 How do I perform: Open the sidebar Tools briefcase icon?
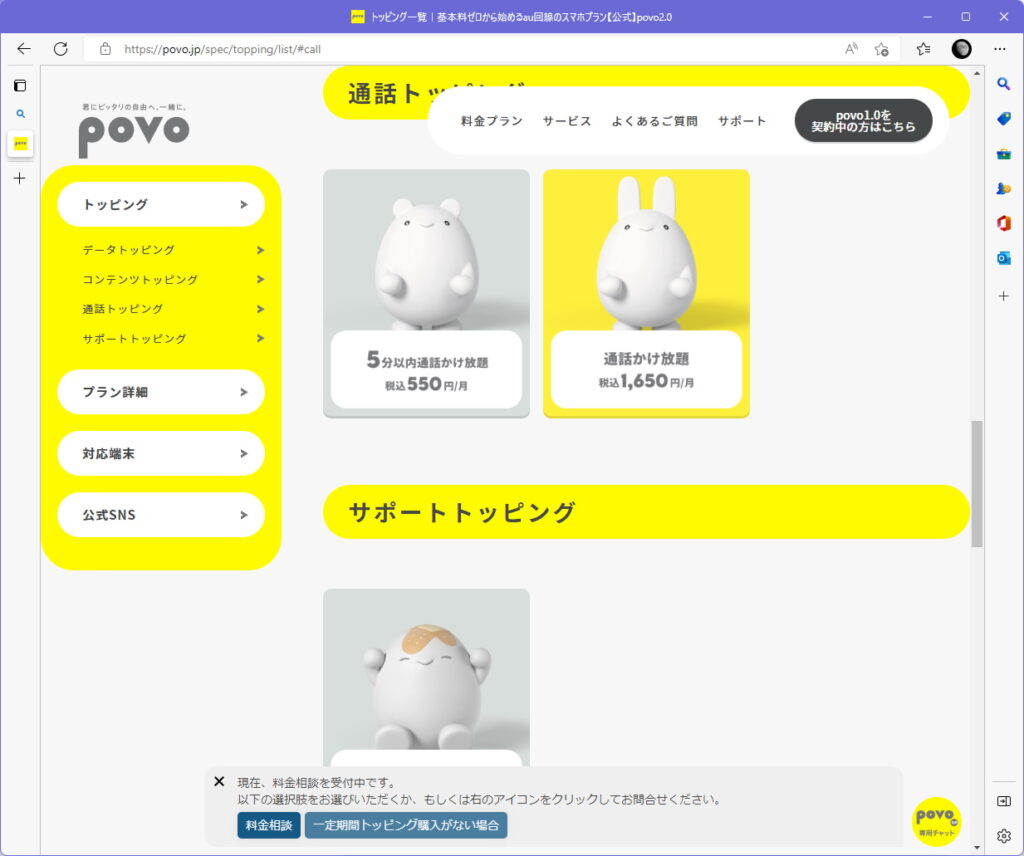tap(1004, 154)
